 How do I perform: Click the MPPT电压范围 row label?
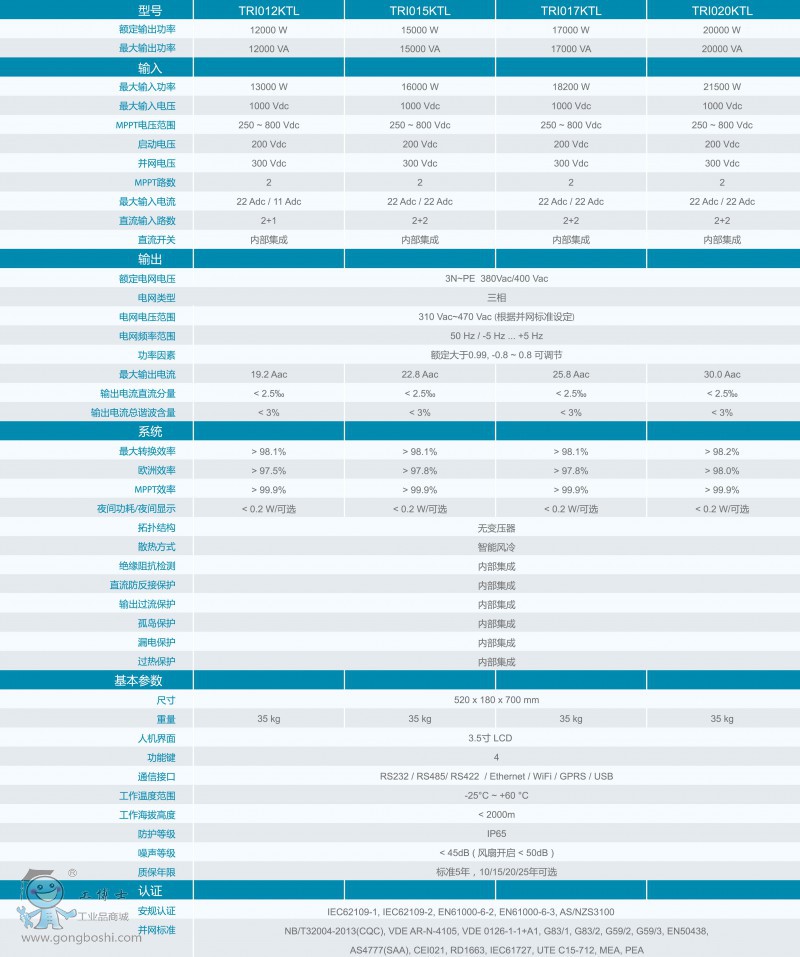[145, 125]
